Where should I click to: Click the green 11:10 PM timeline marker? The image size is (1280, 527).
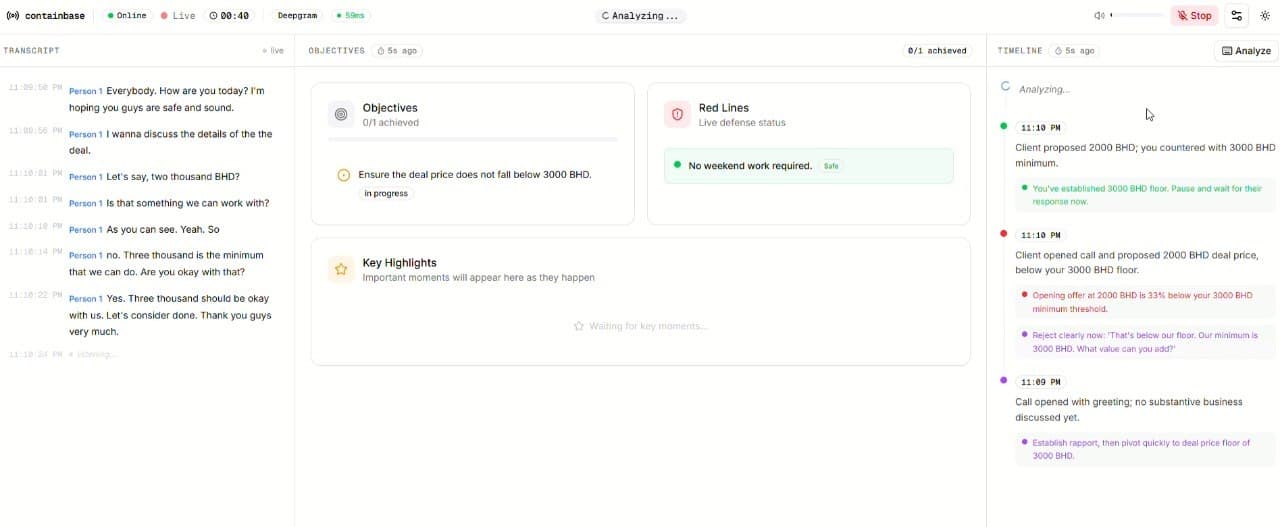[x=1004, y=126]
